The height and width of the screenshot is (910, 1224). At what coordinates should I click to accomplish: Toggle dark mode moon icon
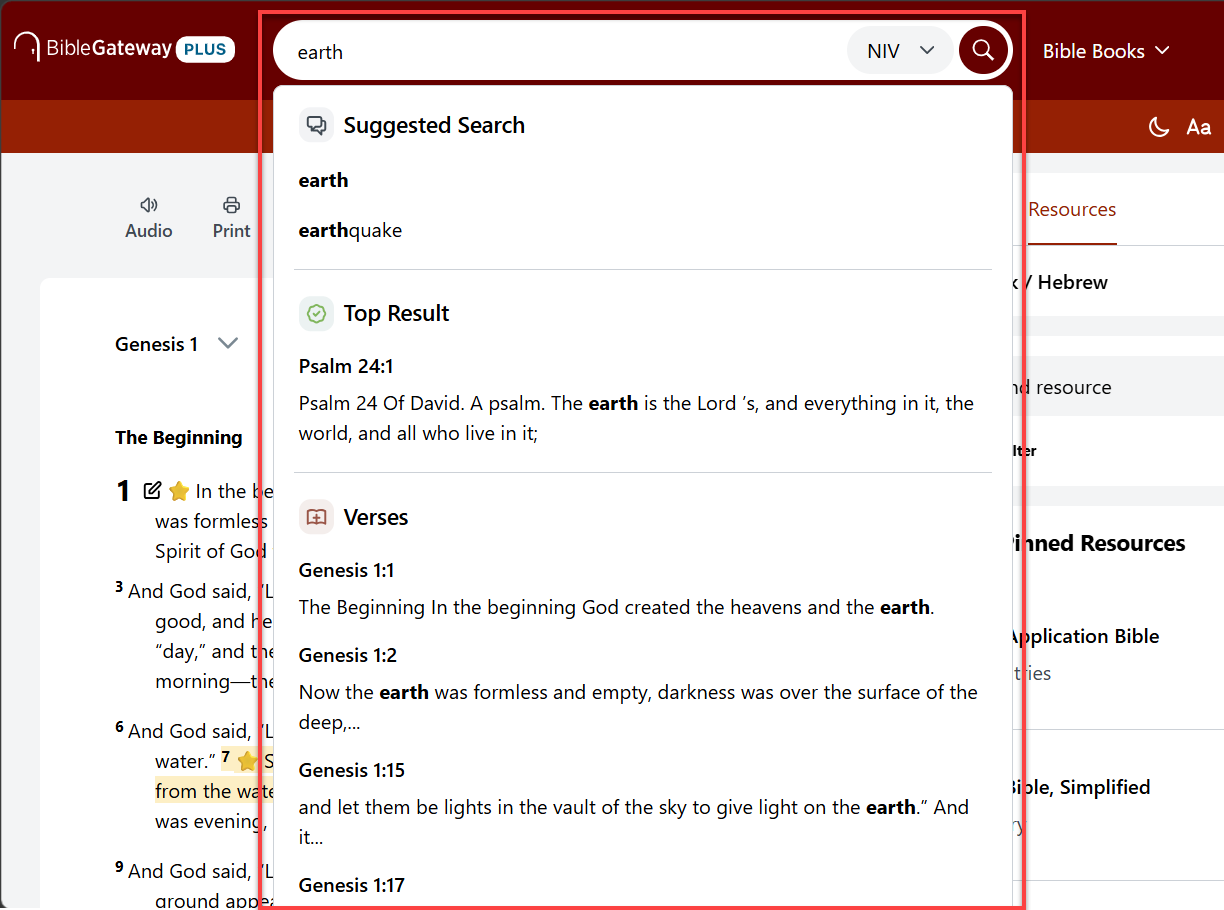(x=1158, y=127)
